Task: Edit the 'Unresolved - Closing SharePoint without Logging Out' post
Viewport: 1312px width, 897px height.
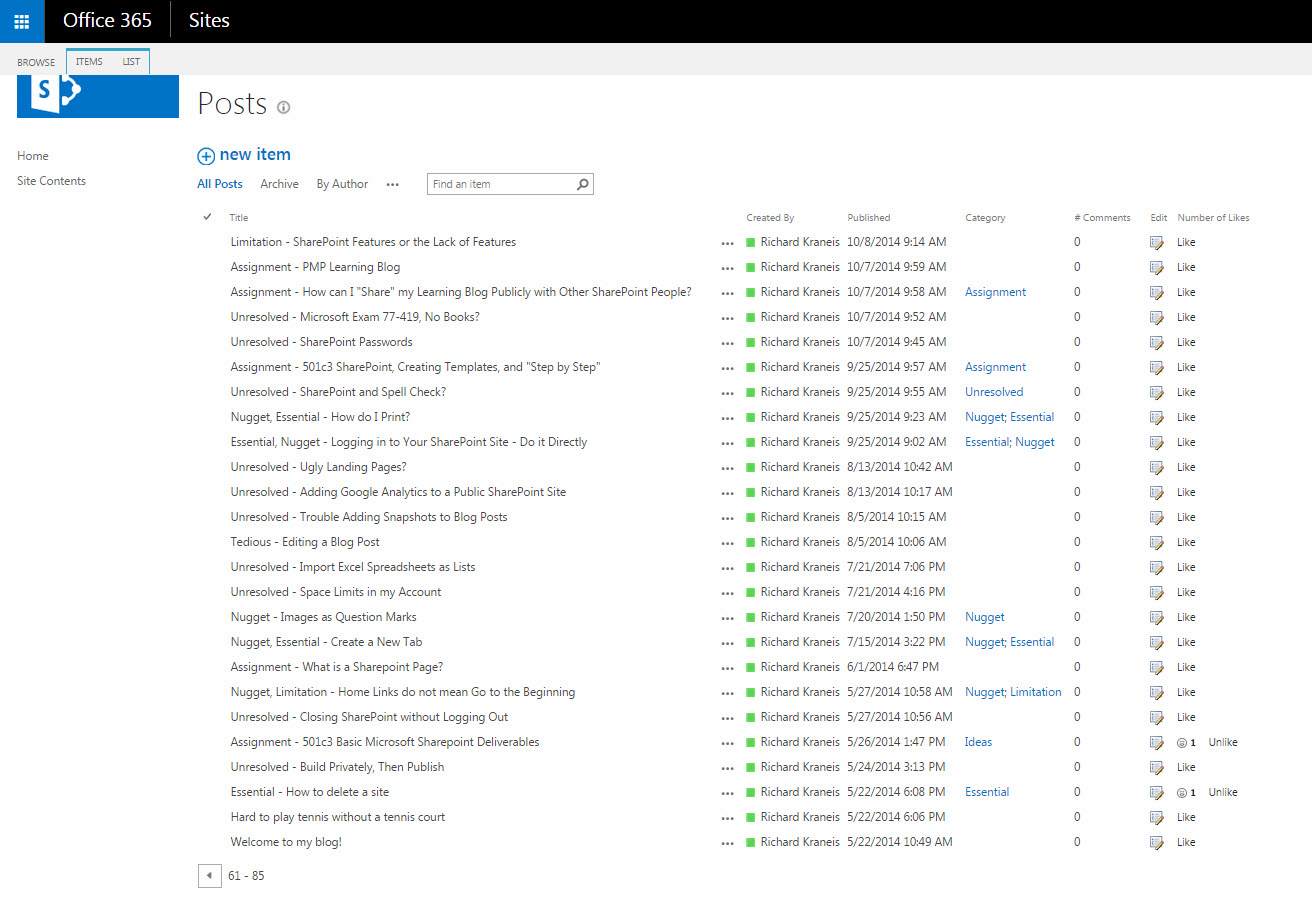Action: click(1157, 717)
